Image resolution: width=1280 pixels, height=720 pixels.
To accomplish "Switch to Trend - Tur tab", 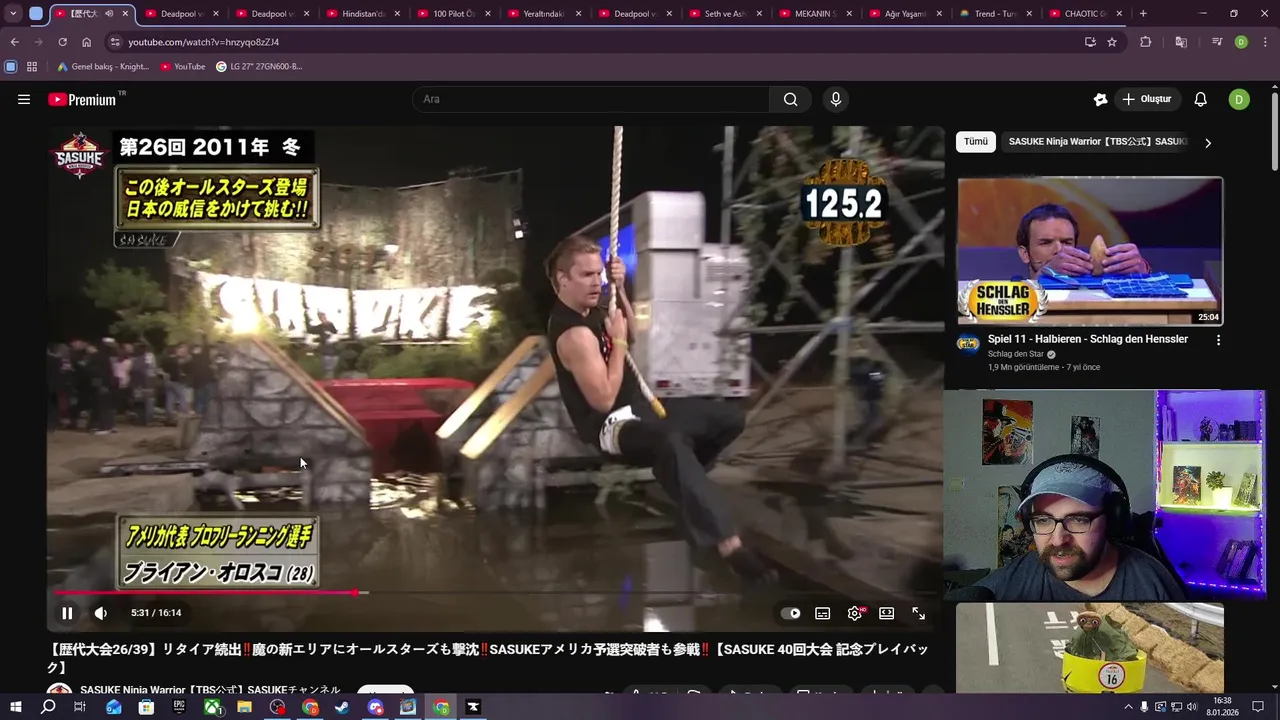I will (997, 14).
